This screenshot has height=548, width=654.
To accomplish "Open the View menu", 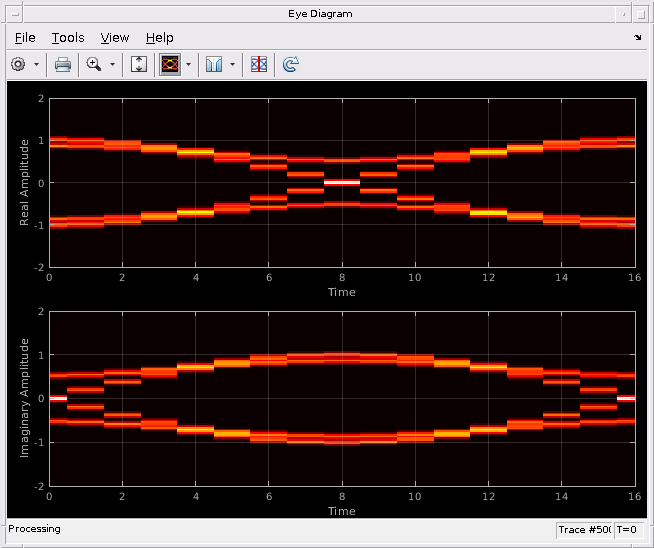I will 115,38.
